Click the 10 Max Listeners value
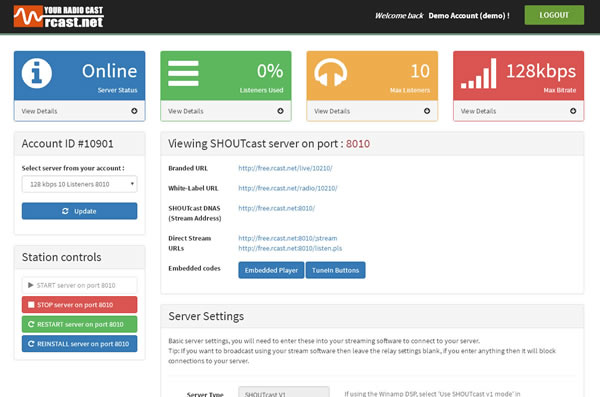600x397 pixels. 420,71
